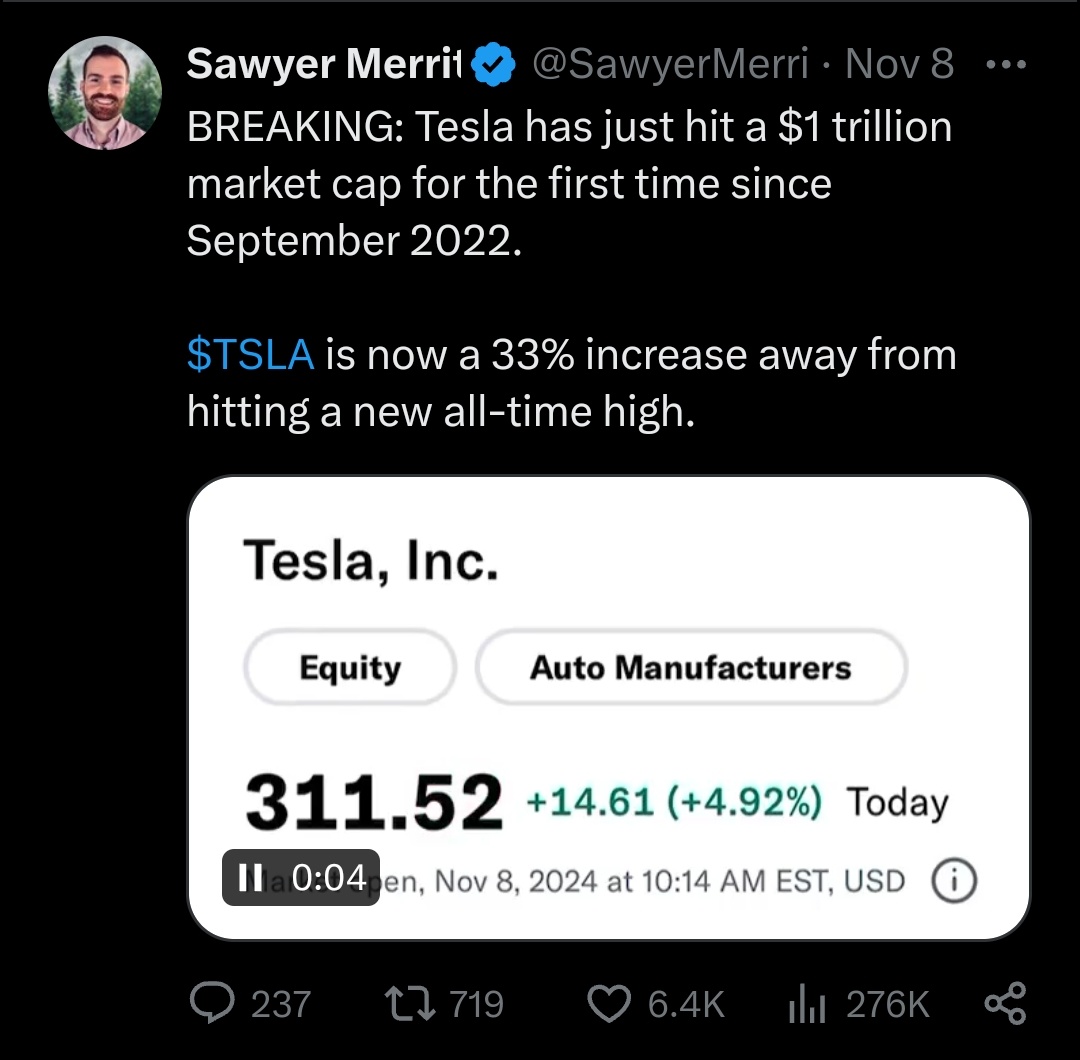Like the post with heart icon
The height and width of the screenshot is (1060, 1080).
coord(608,1004)
